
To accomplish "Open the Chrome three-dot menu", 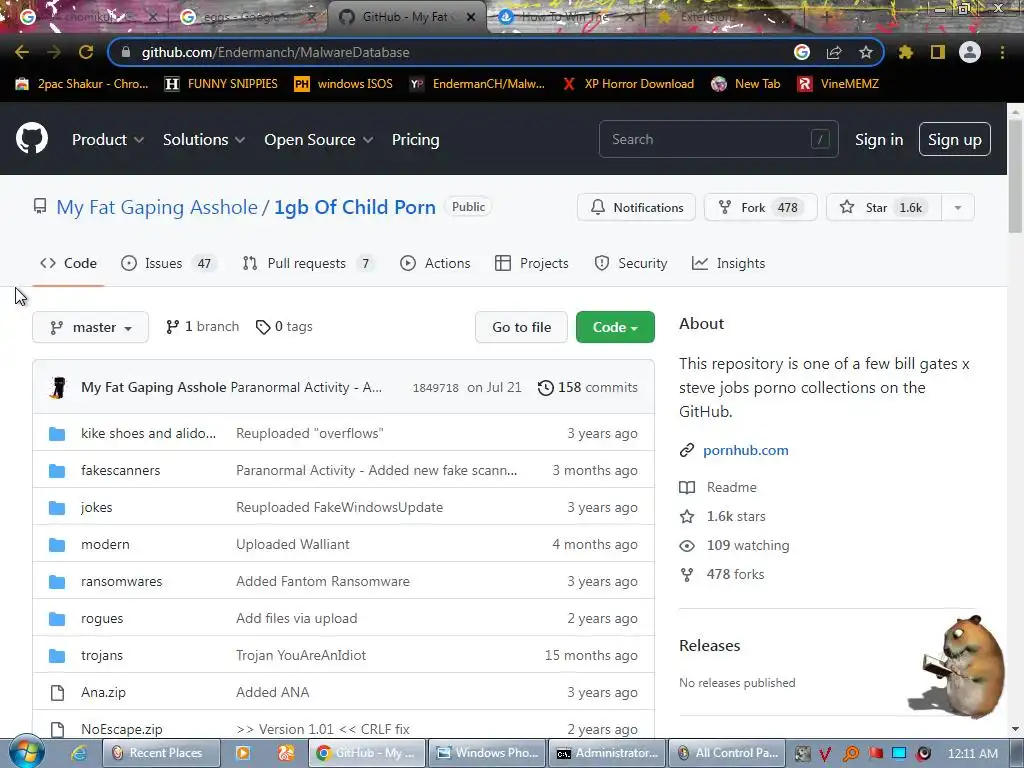I will [1002, 52].
